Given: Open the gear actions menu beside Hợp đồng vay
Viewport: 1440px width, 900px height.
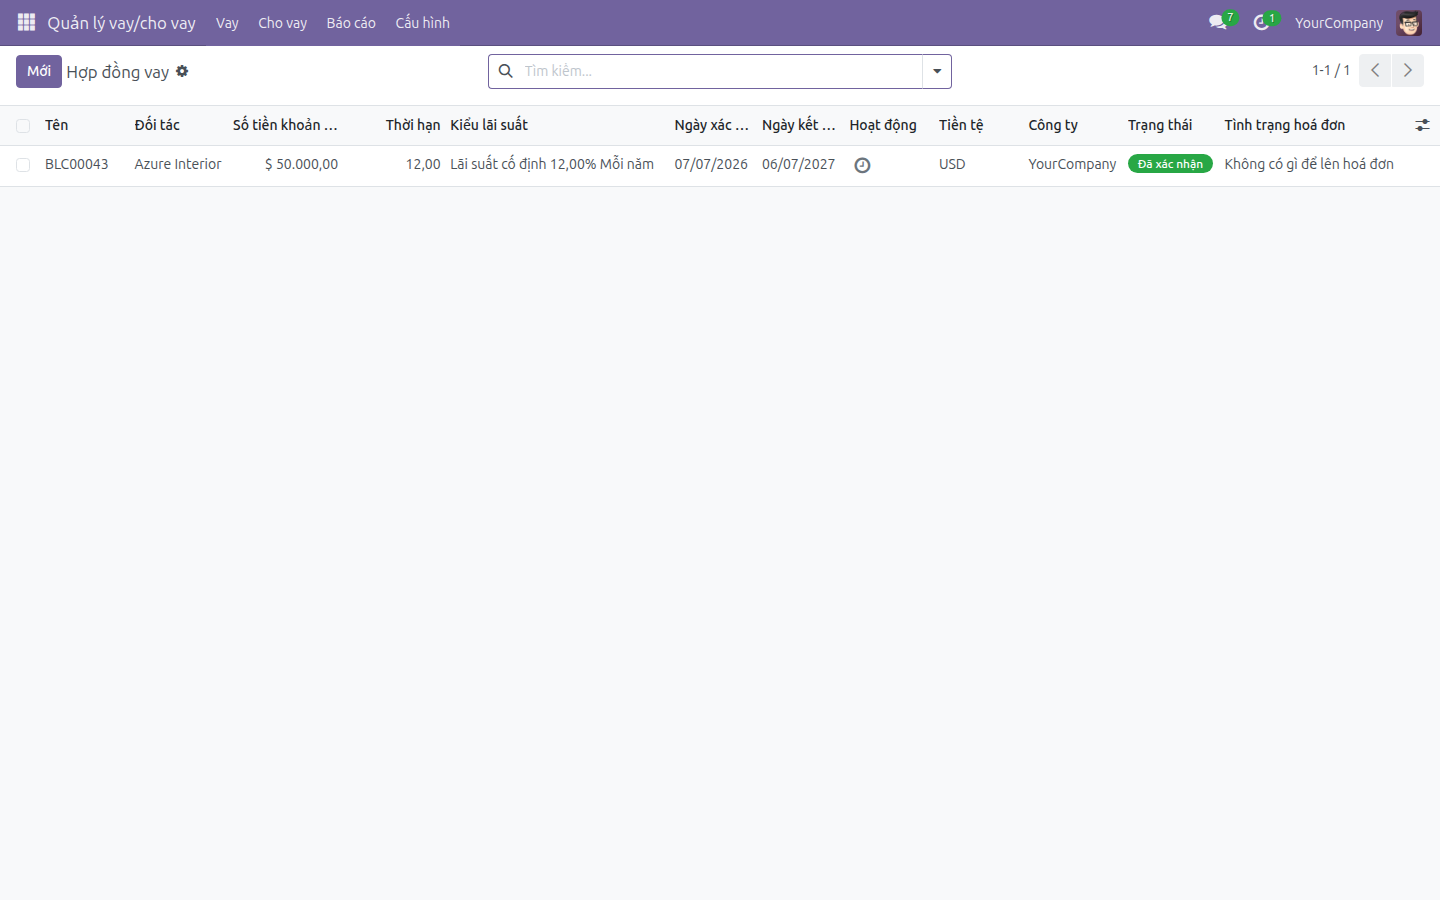Looking at the screenshot, I should (x=182, y=71).
